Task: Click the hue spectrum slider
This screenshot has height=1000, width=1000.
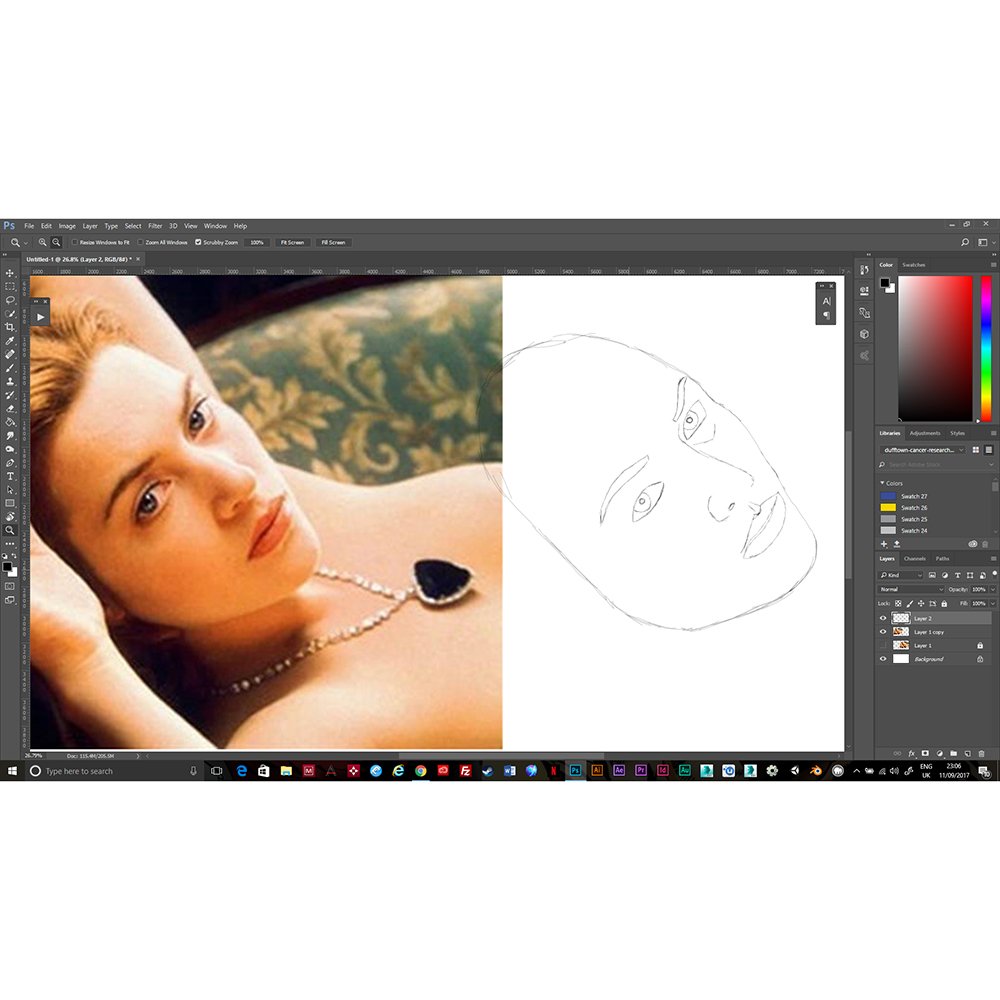Action: click(x=986, y=348)
